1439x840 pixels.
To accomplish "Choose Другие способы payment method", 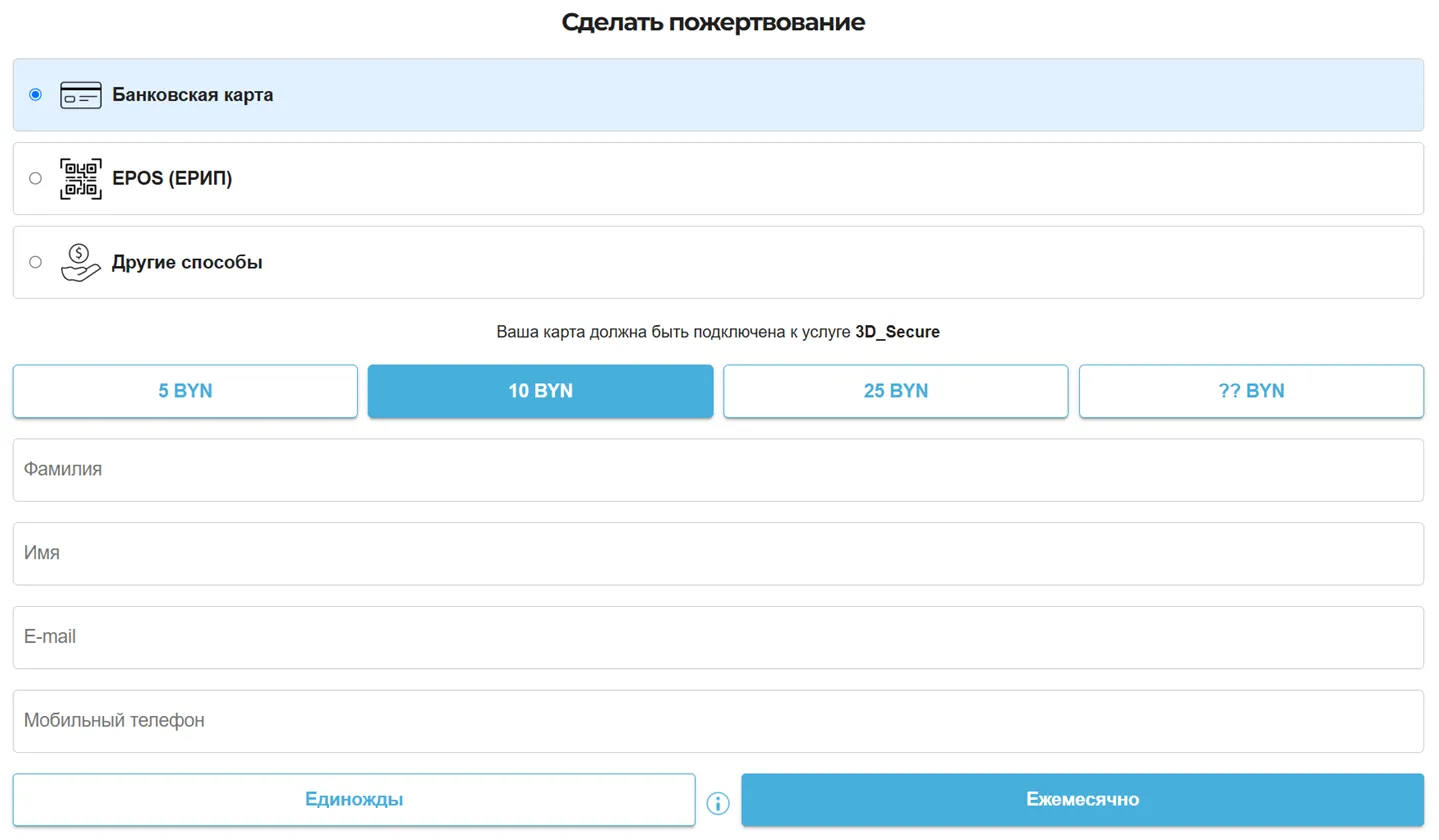I will (35, 262).
